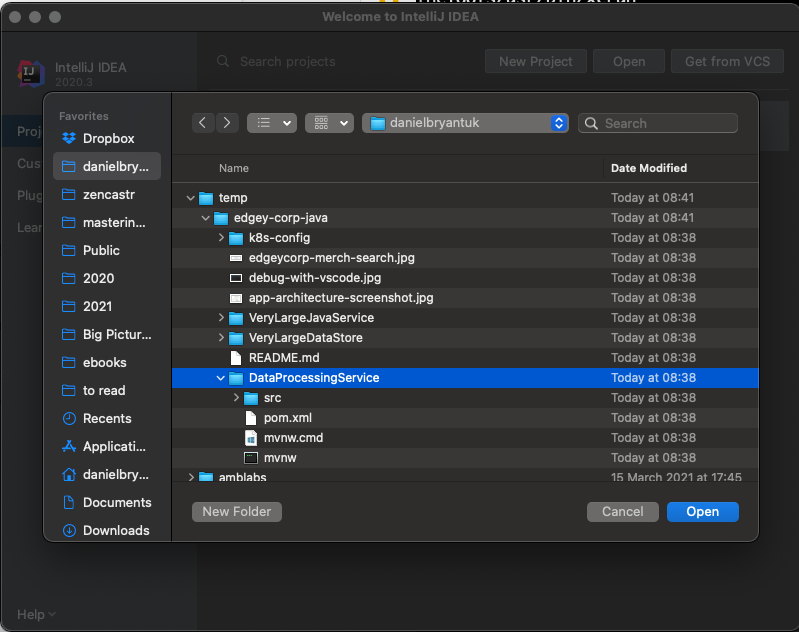Expand the VeryLargeJavaService folder
Image resolution: width=799 pixels, height=632 pixels.
point(221,318)
